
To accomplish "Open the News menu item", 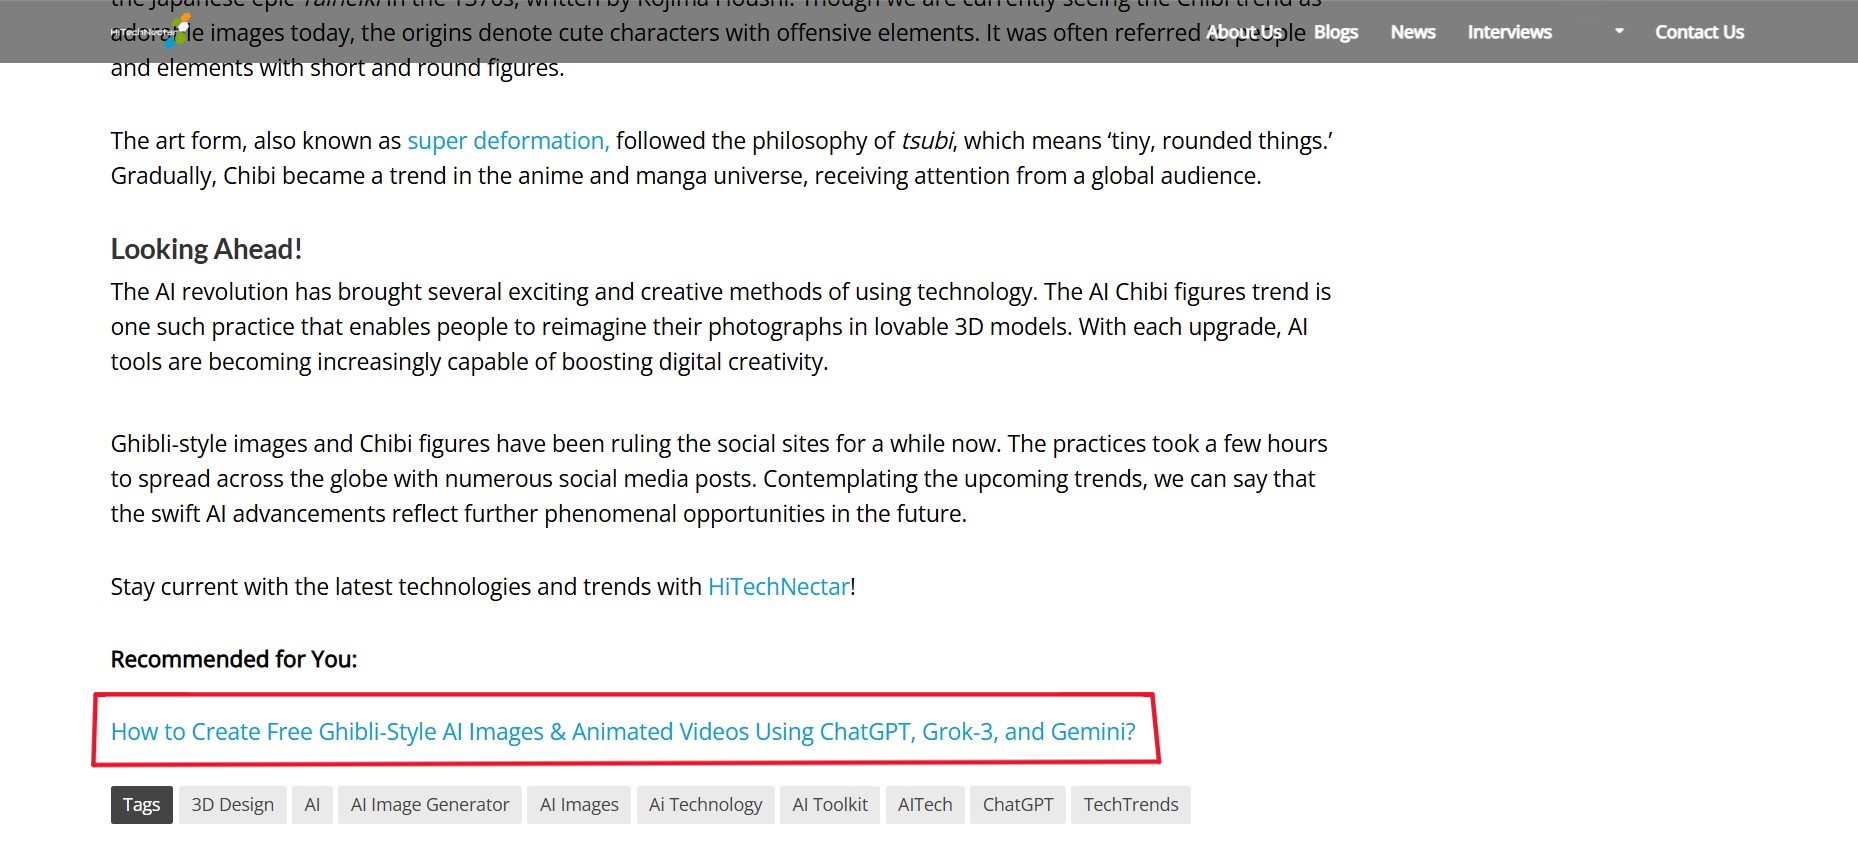I will click(x=1411, y=31).
